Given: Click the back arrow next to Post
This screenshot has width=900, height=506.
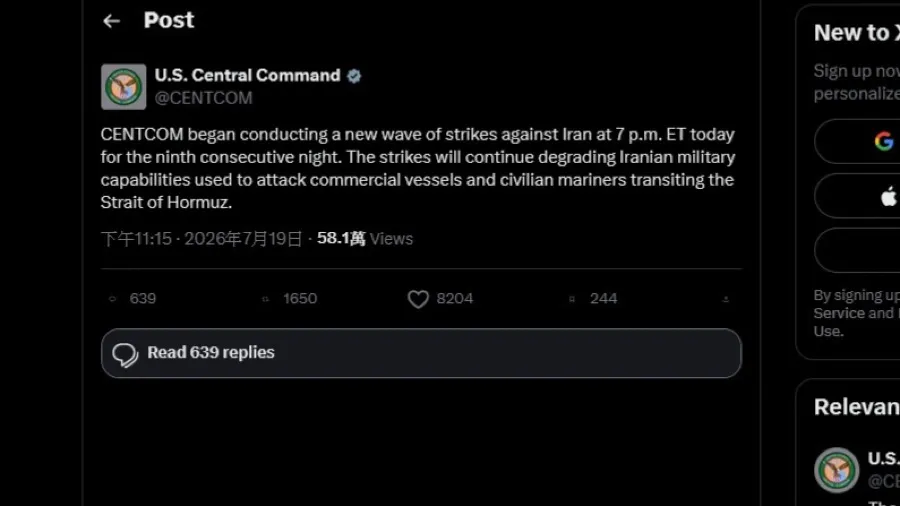Looking at the screenshot, I should tap(111, 21).
